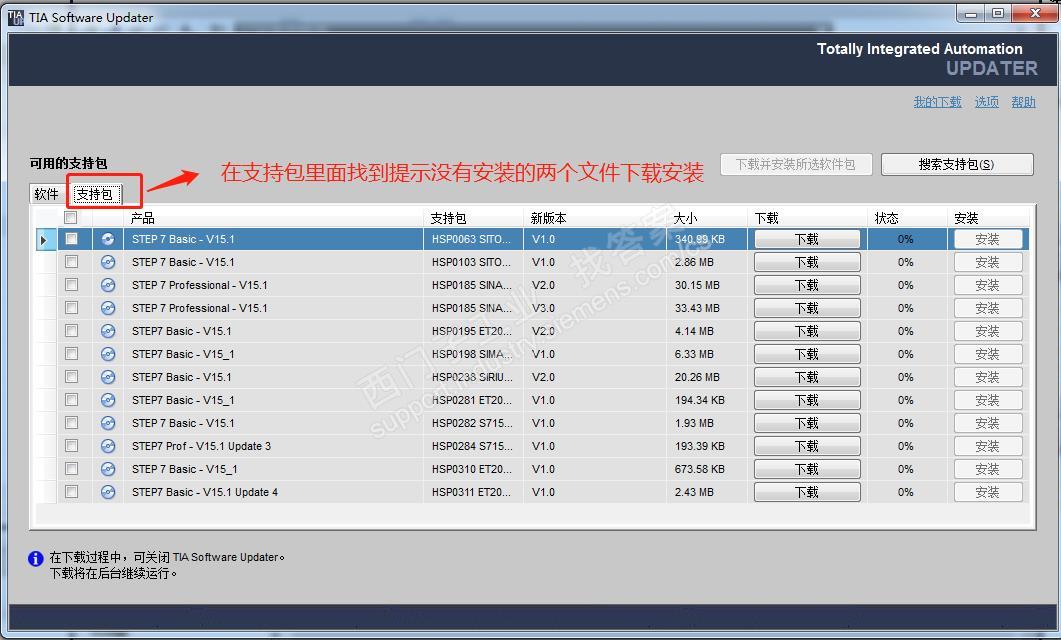Click the row selector arrow beside HSP0063

click(x=45, y=239)
